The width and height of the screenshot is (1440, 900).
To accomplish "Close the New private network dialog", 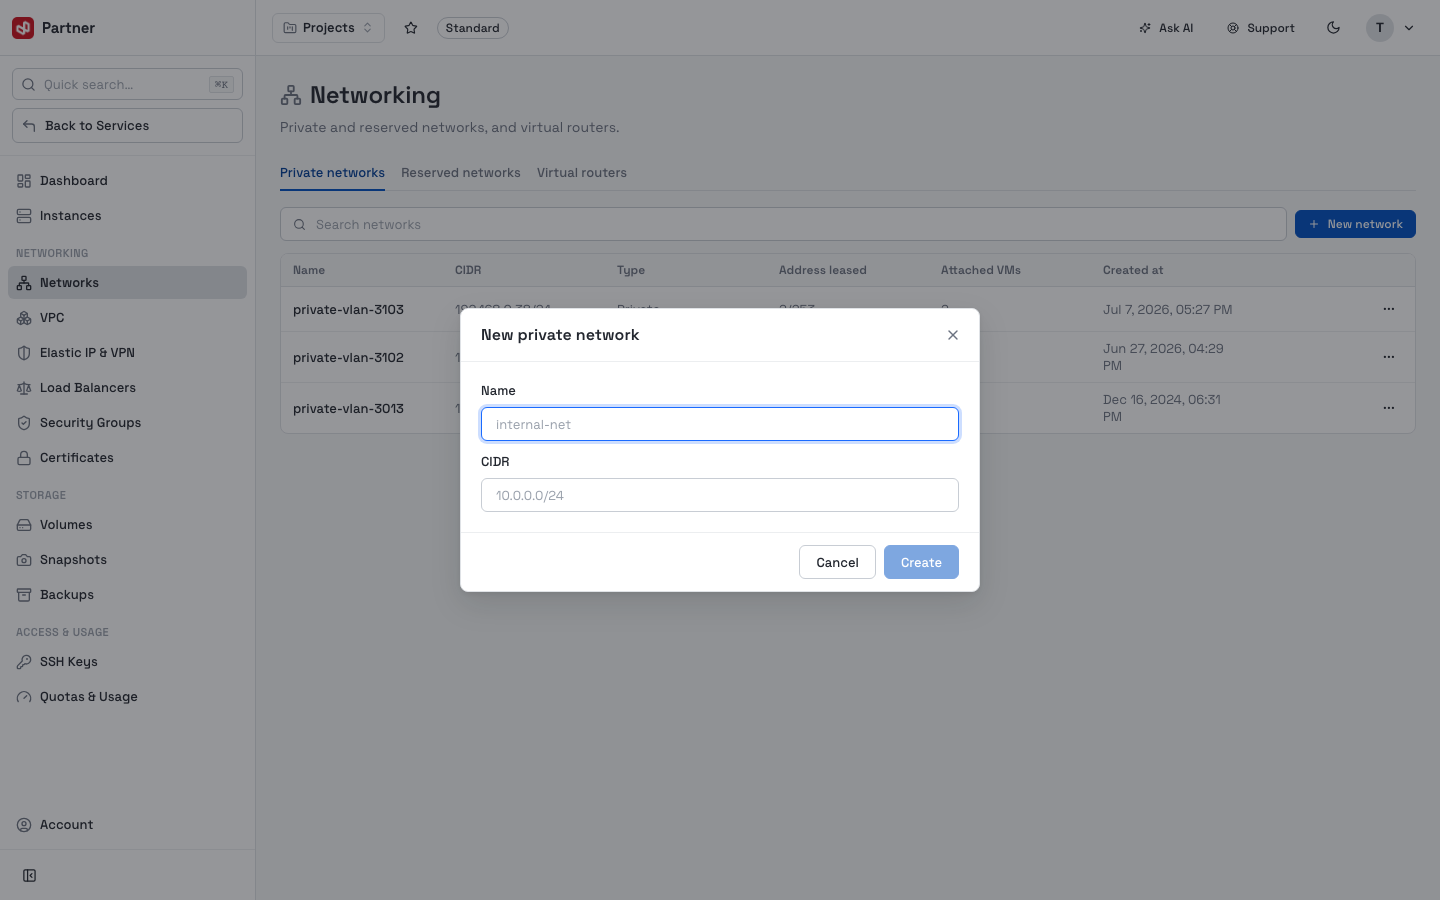I will click(x=953, y=335).
